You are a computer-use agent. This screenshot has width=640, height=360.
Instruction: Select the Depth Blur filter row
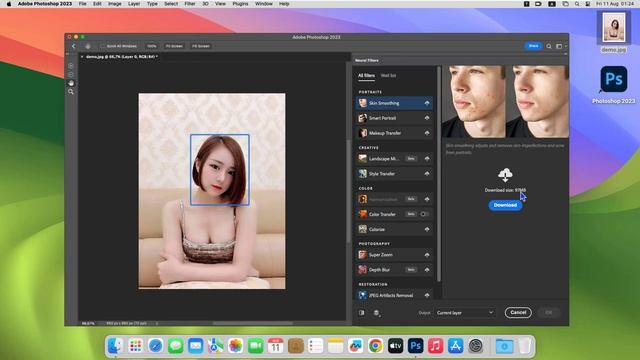click(x=394, y=270)
